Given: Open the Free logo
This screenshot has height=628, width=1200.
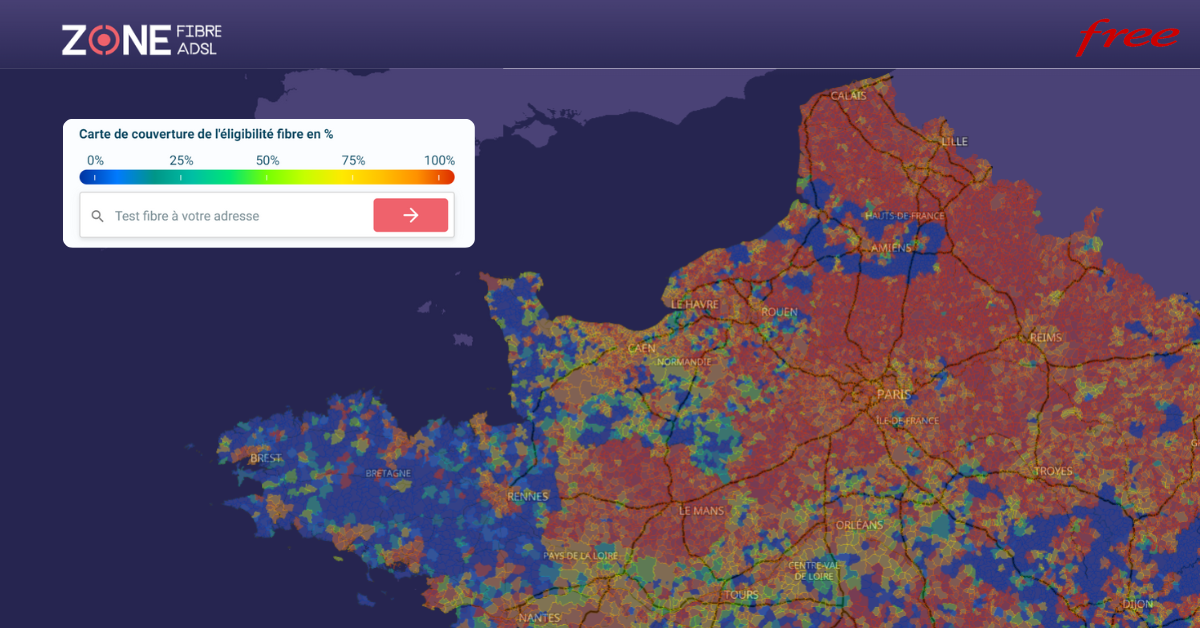Looking at the screenshot, I should (1128, 36).
